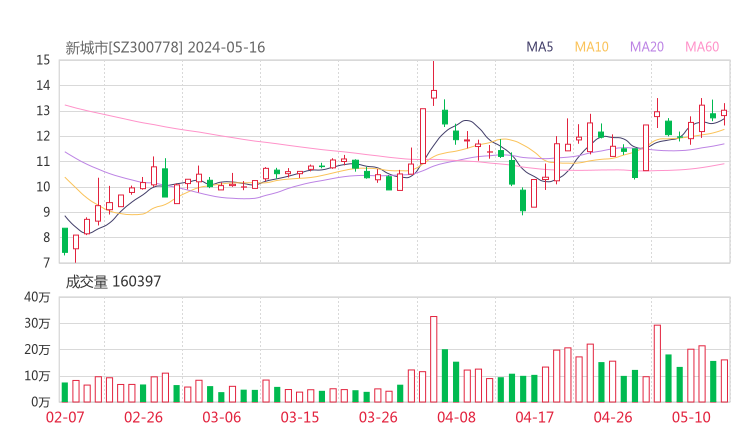The image size is (740, 440).
Task: Select the last candlestick on the right edge
Action: coord(724,114)
